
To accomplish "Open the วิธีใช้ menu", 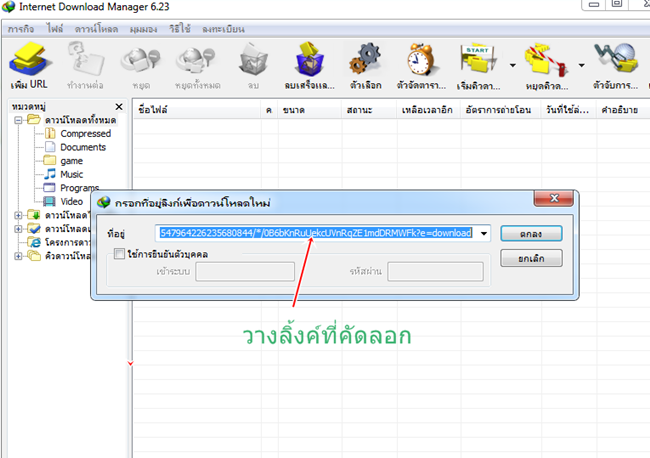I will pyautogui.click(x=180, y=29).
